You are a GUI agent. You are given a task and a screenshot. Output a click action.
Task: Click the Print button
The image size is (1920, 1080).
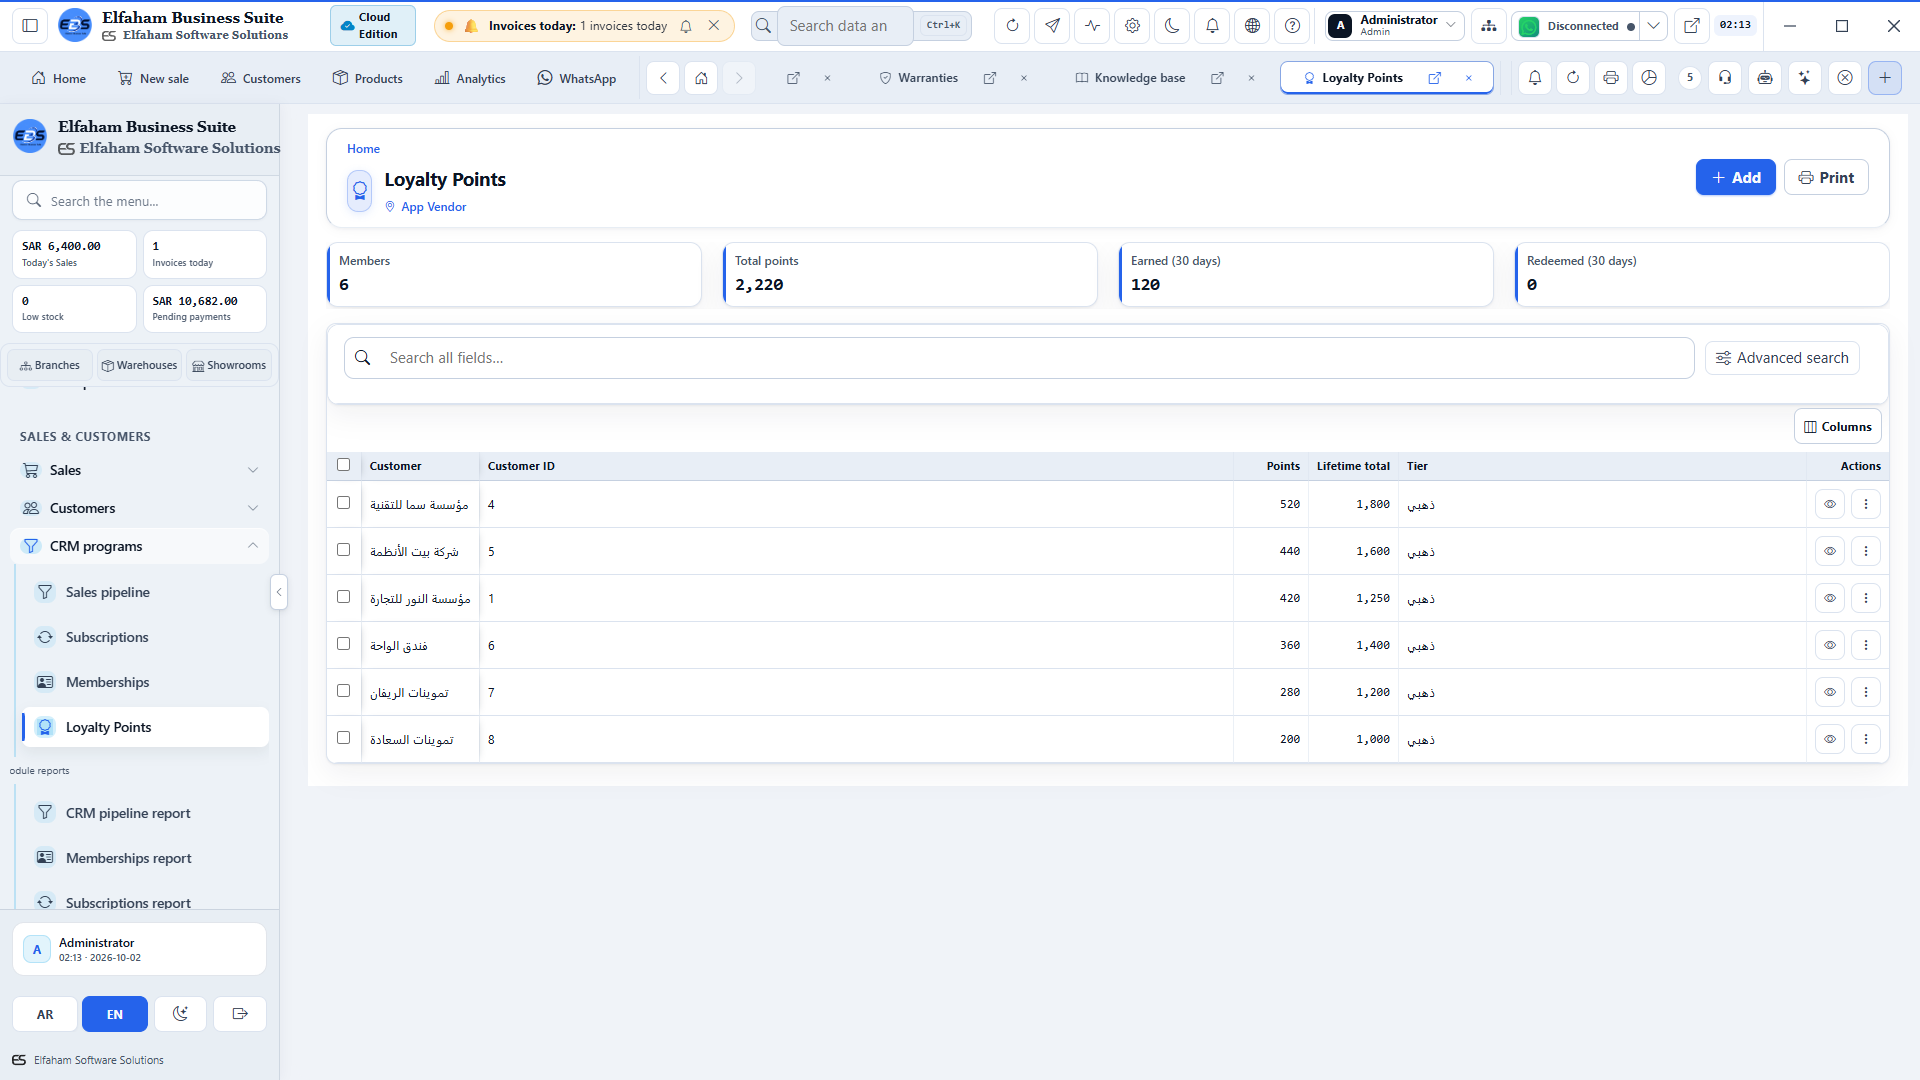click(1826, 177)
